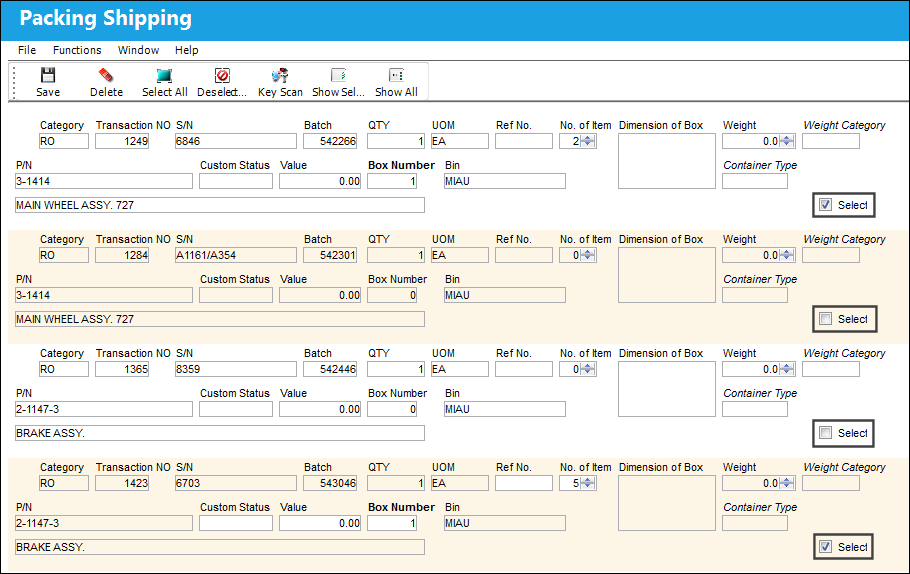Click the Delete eraser icon
The image size is (910, 574).
(106, 75)
